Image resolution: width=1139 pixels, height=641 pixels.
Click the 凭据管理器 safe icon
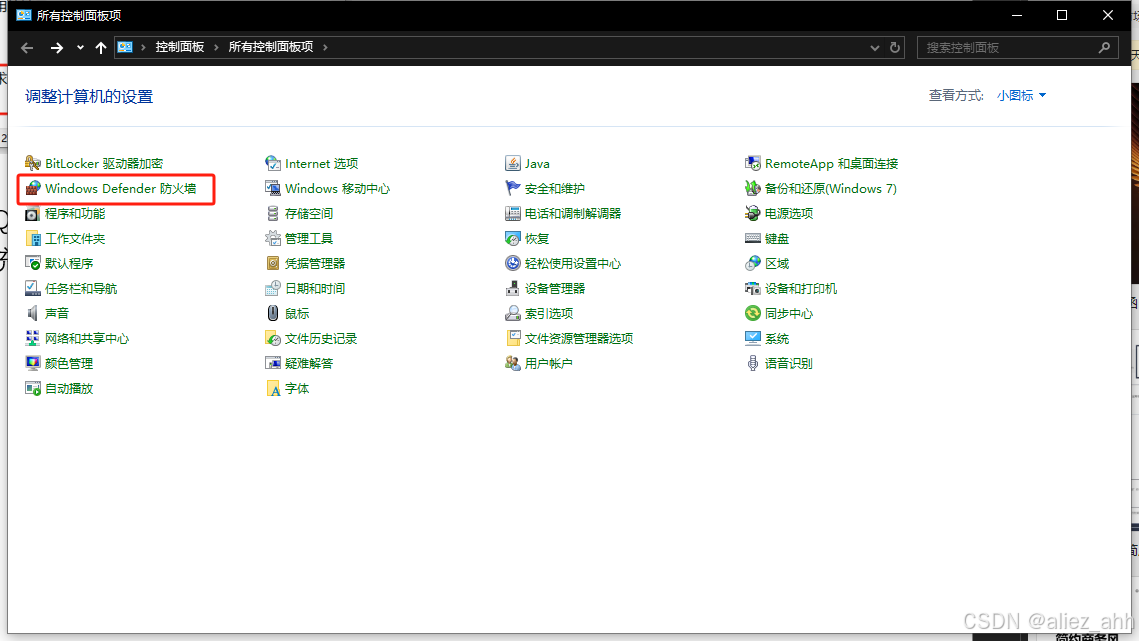tap(272, 263)
